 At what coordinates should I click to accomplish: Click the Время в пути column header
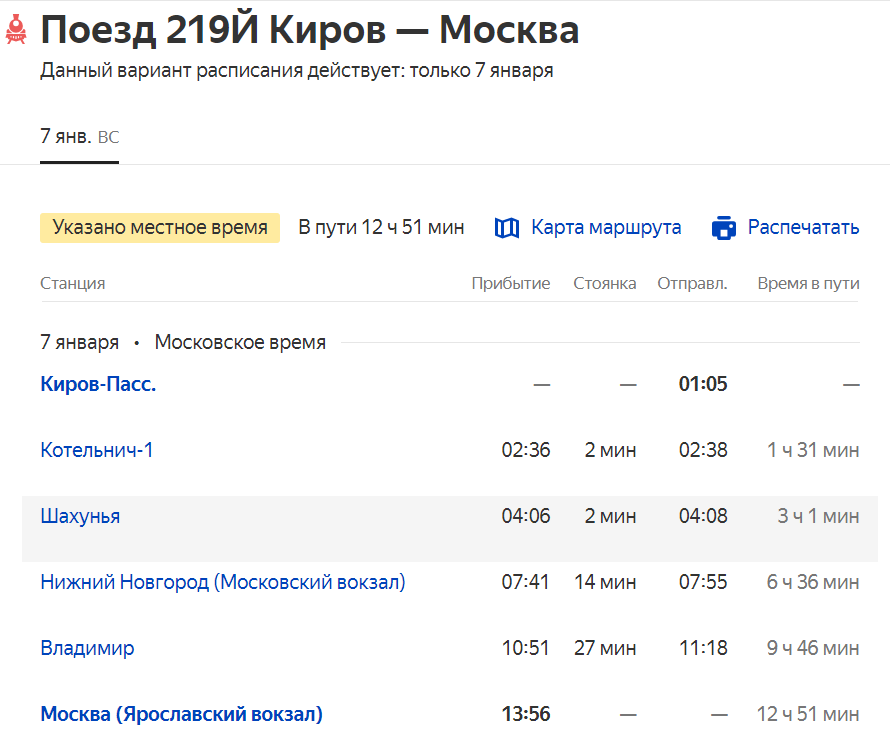[808, 283]
